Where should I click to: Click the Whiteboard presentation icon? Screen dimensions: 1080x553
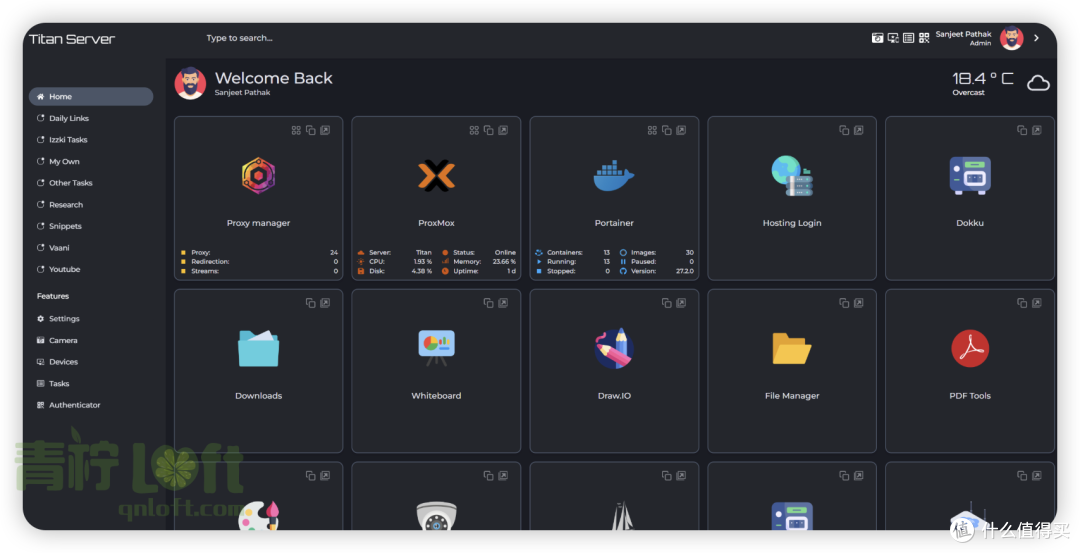[436, 348]
